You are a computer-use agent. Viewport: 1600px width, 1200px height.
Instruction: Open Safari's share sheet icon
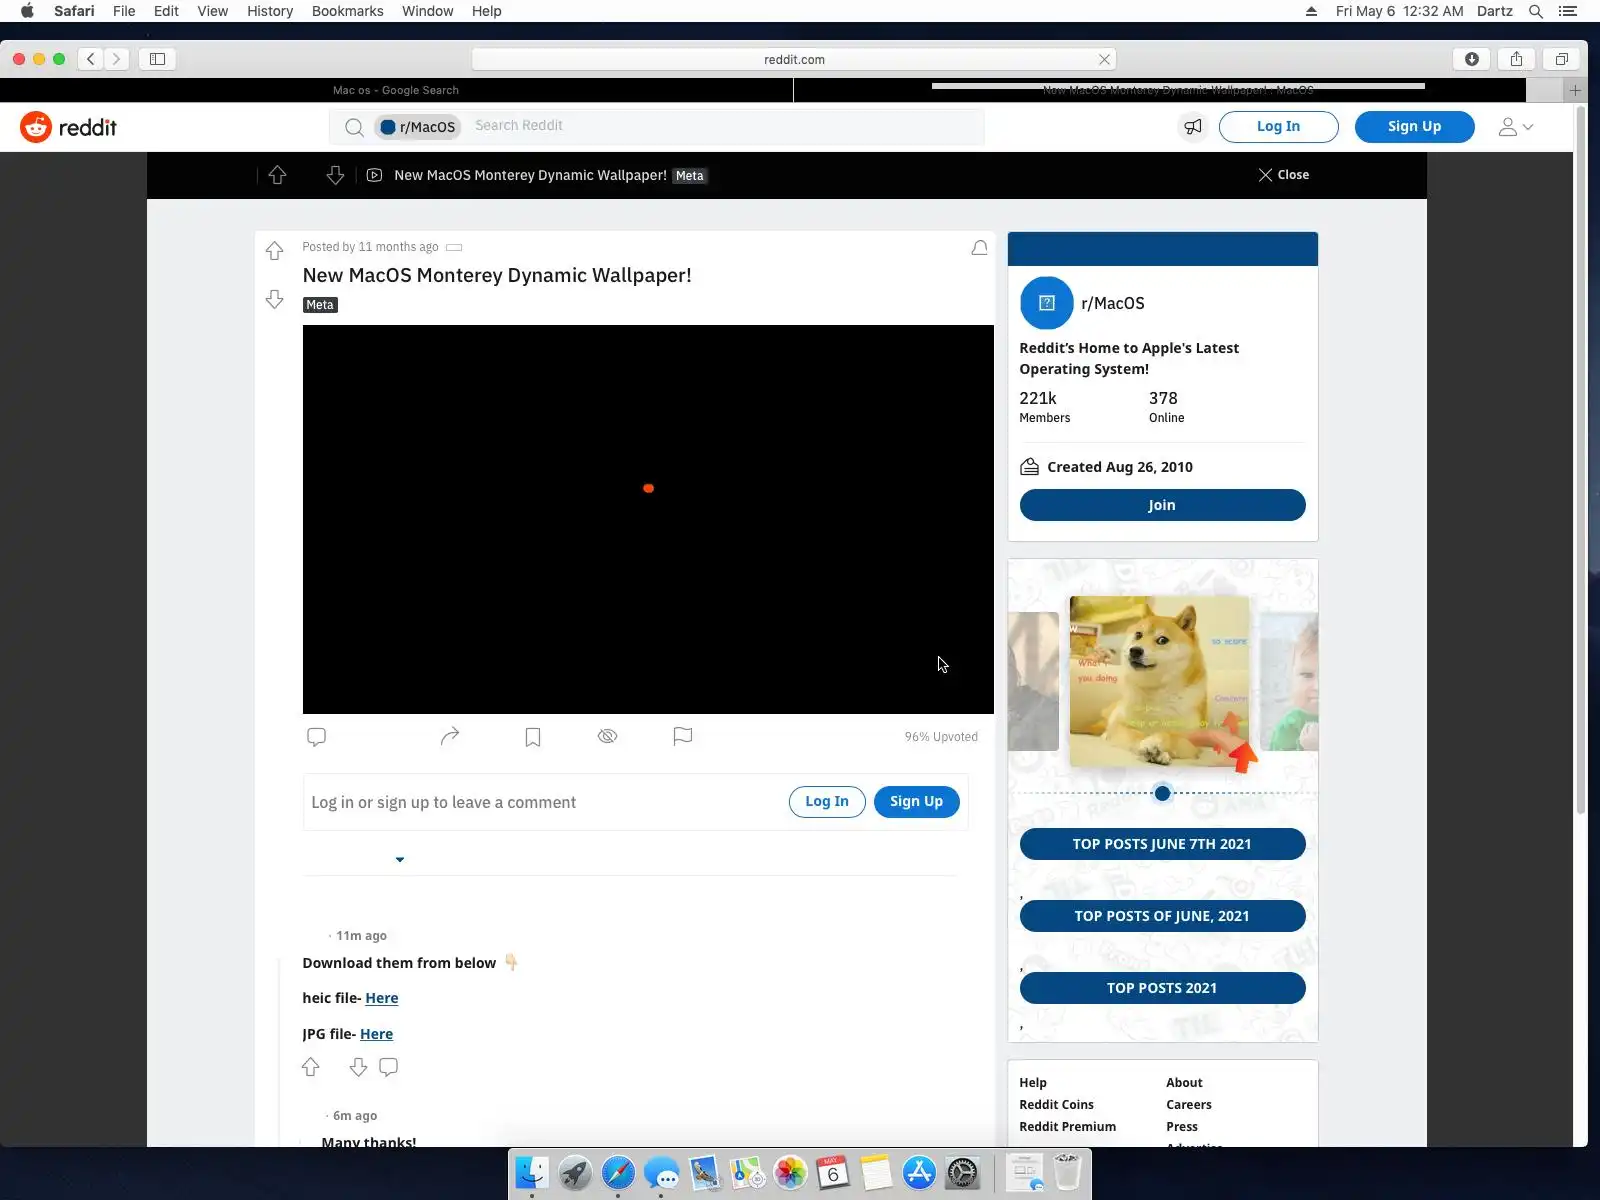pos(1517,59)
